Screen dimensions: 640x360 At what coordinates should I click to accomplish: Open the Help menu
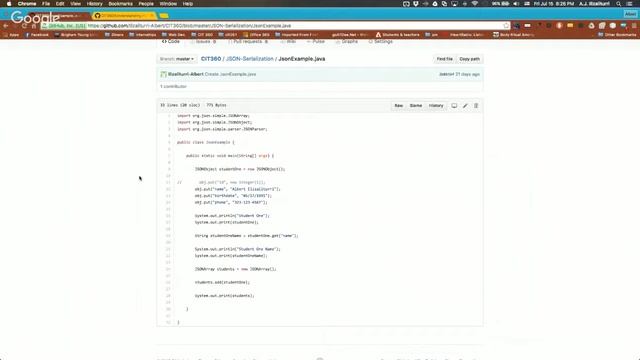[x=188, y=4]
